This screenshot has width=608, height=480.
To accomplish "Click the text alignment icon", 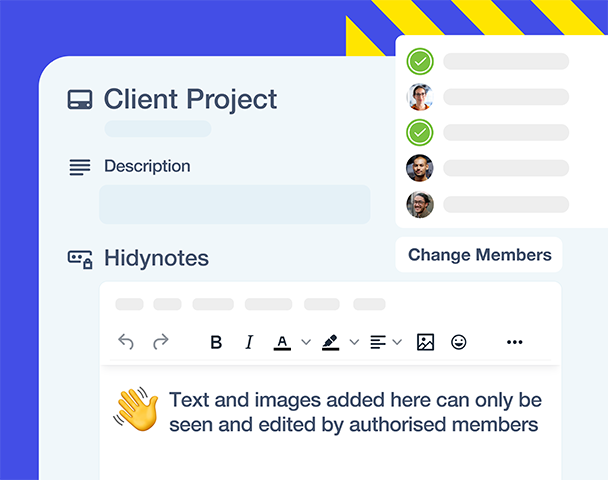I will [378, 342].
